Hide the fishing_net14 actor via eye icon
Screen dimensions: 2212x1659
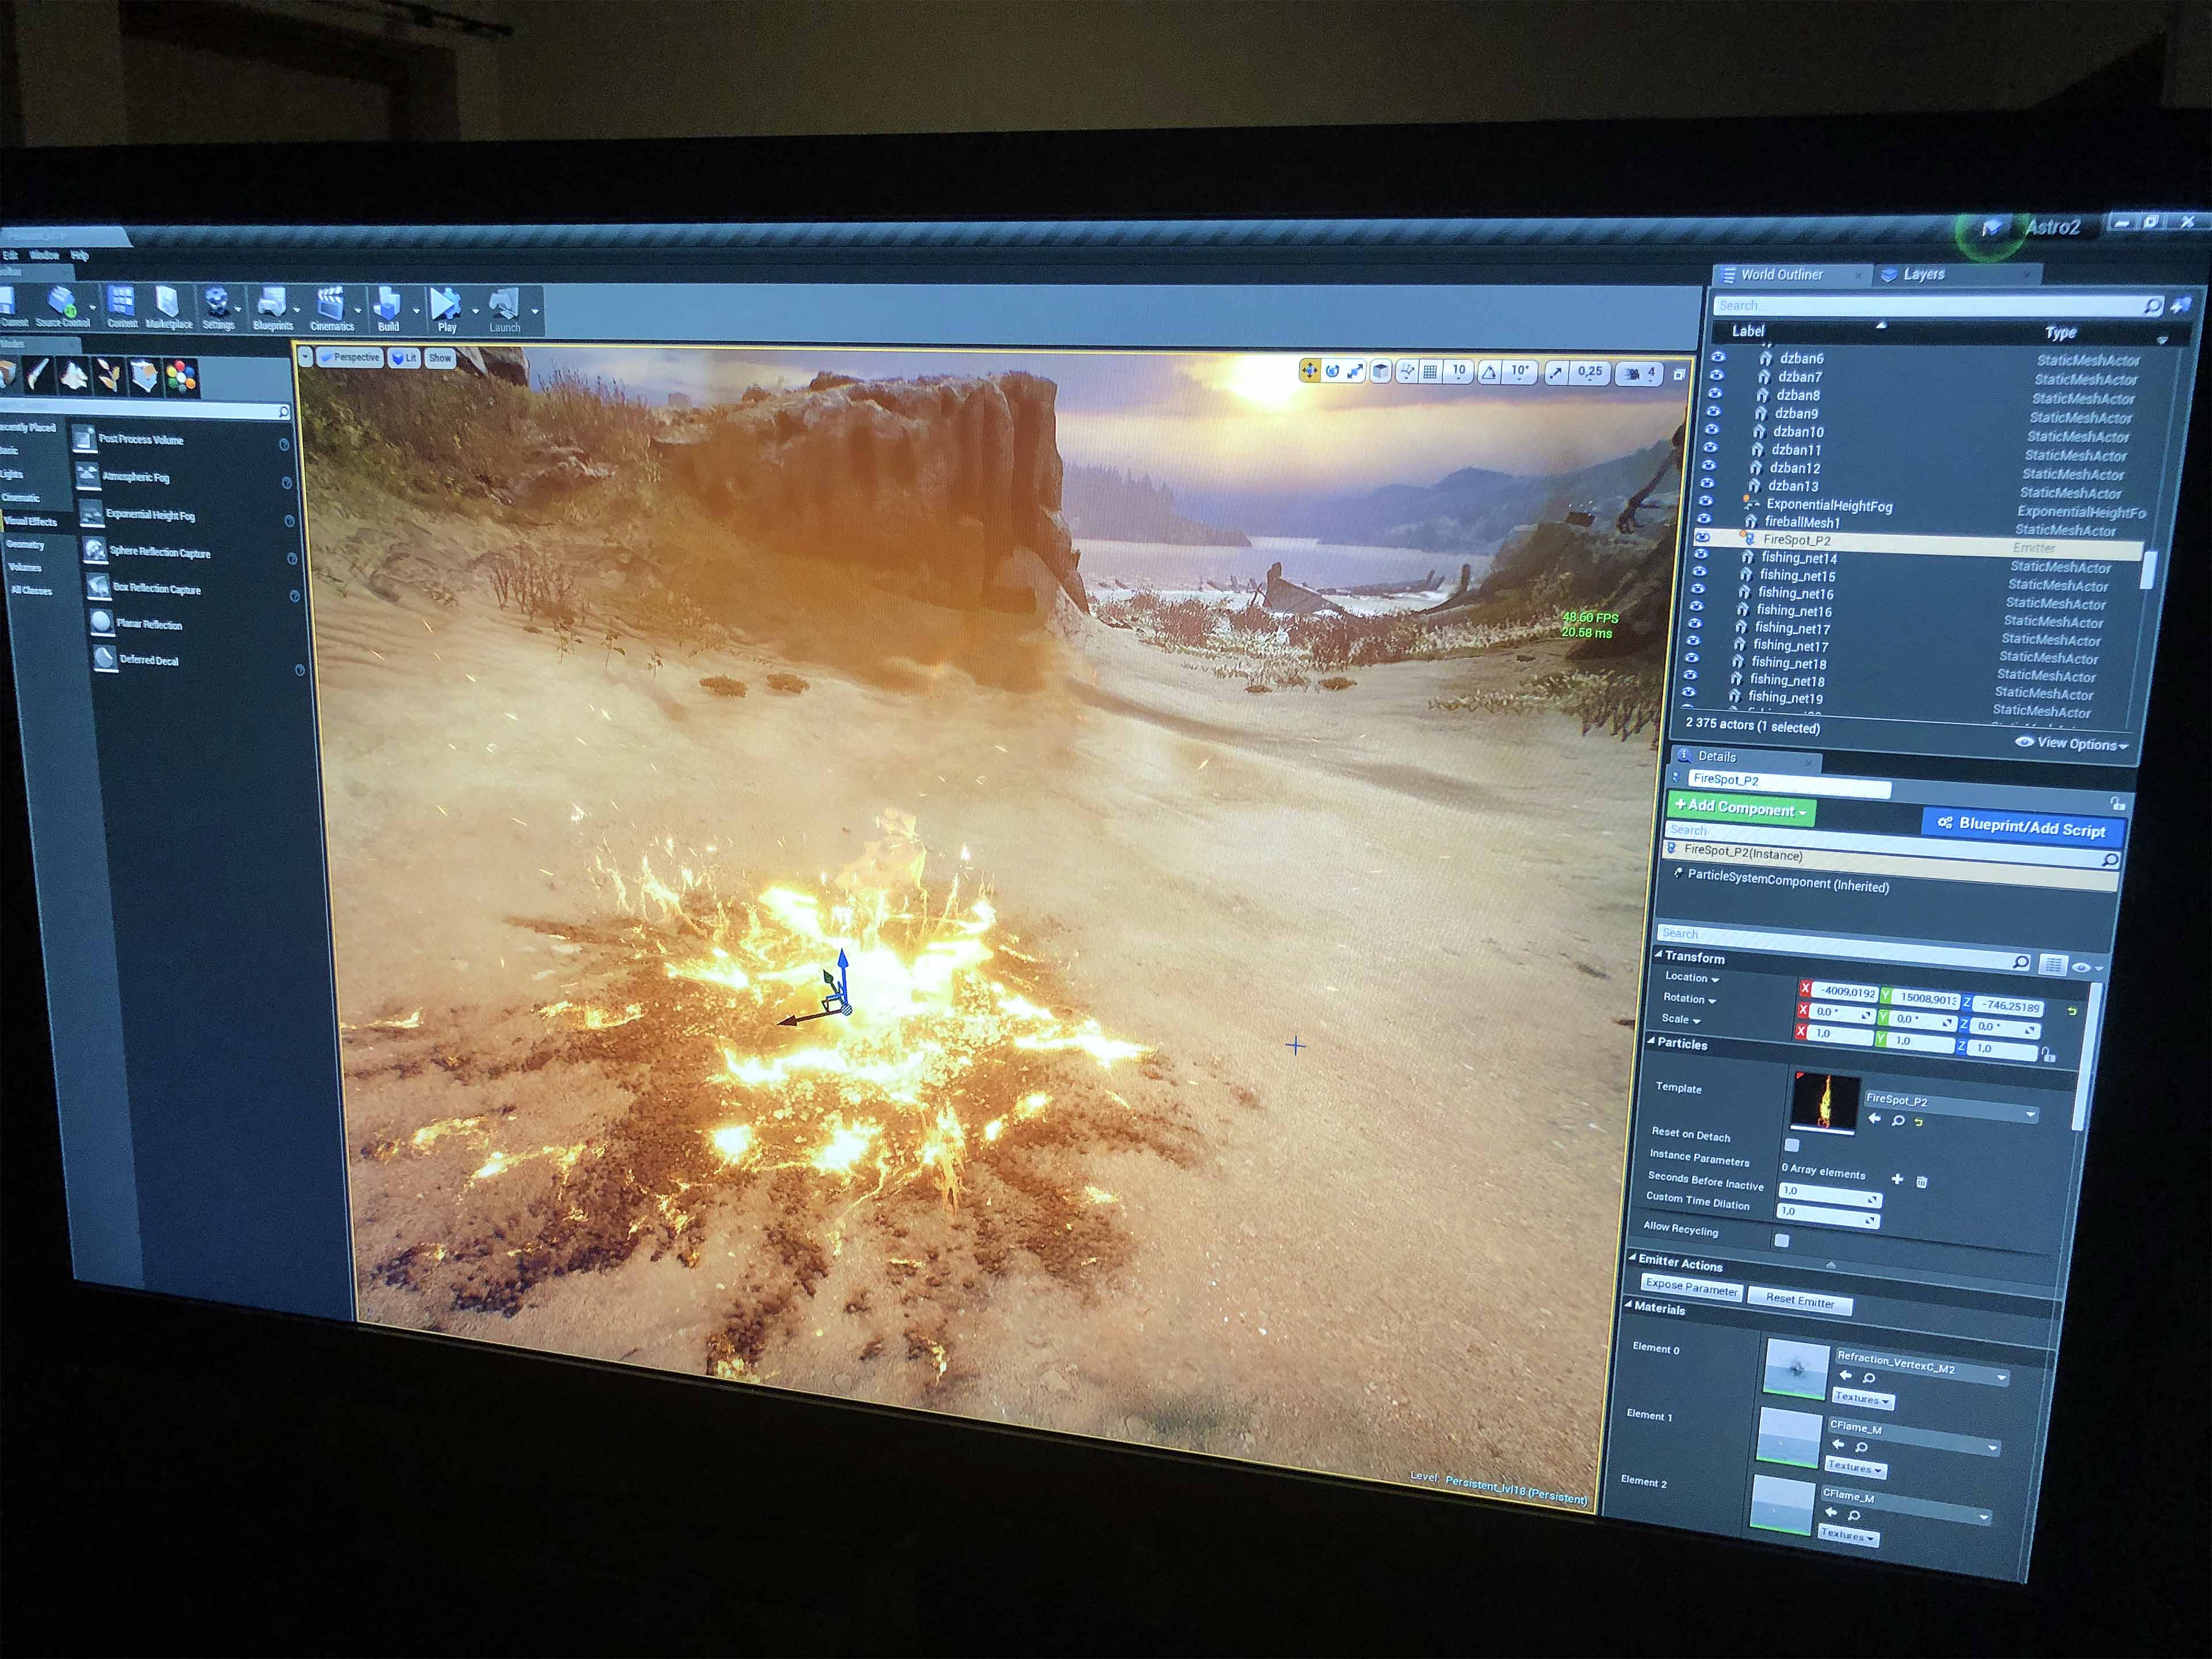pos(1701,555)
